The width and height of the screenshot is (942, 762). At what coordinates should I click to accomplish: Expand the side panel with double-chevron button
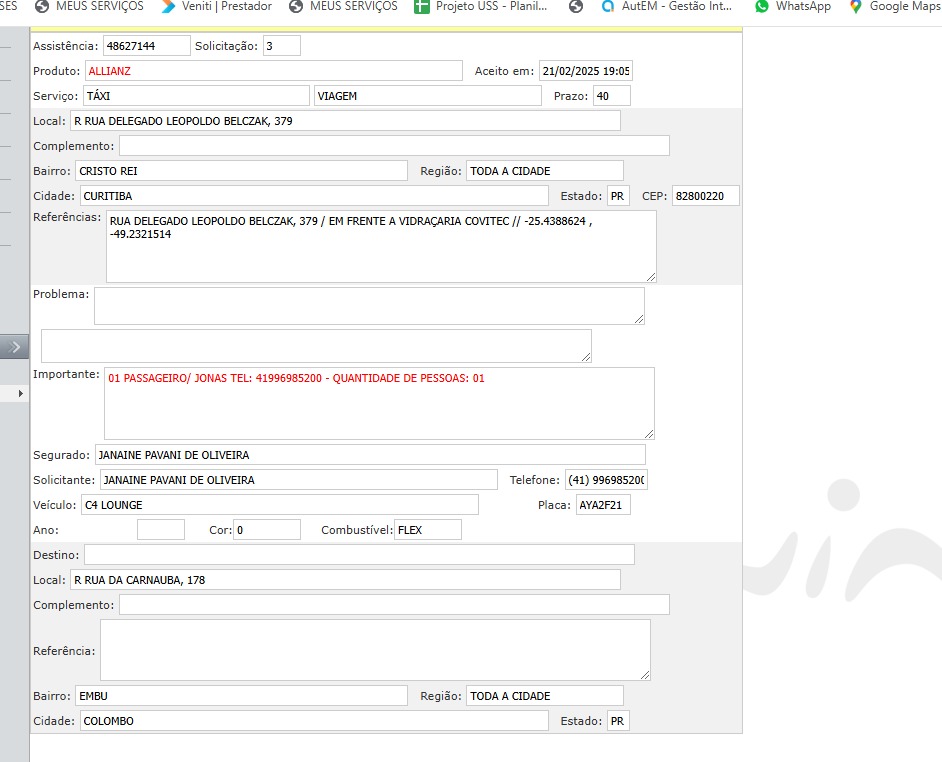click(14, 347)
